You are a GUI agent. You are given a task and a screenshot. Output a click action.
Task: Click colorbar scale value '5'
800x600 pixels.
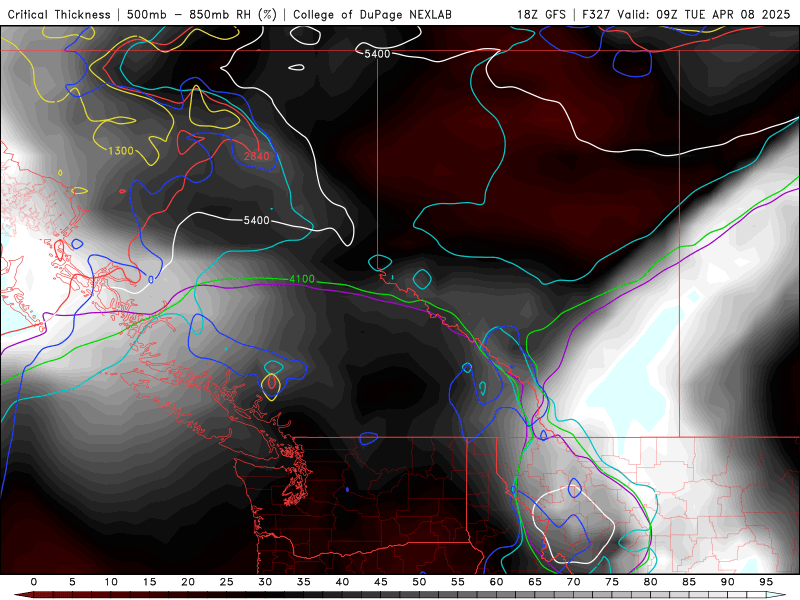pyautogui.click(x=72, y=582)
